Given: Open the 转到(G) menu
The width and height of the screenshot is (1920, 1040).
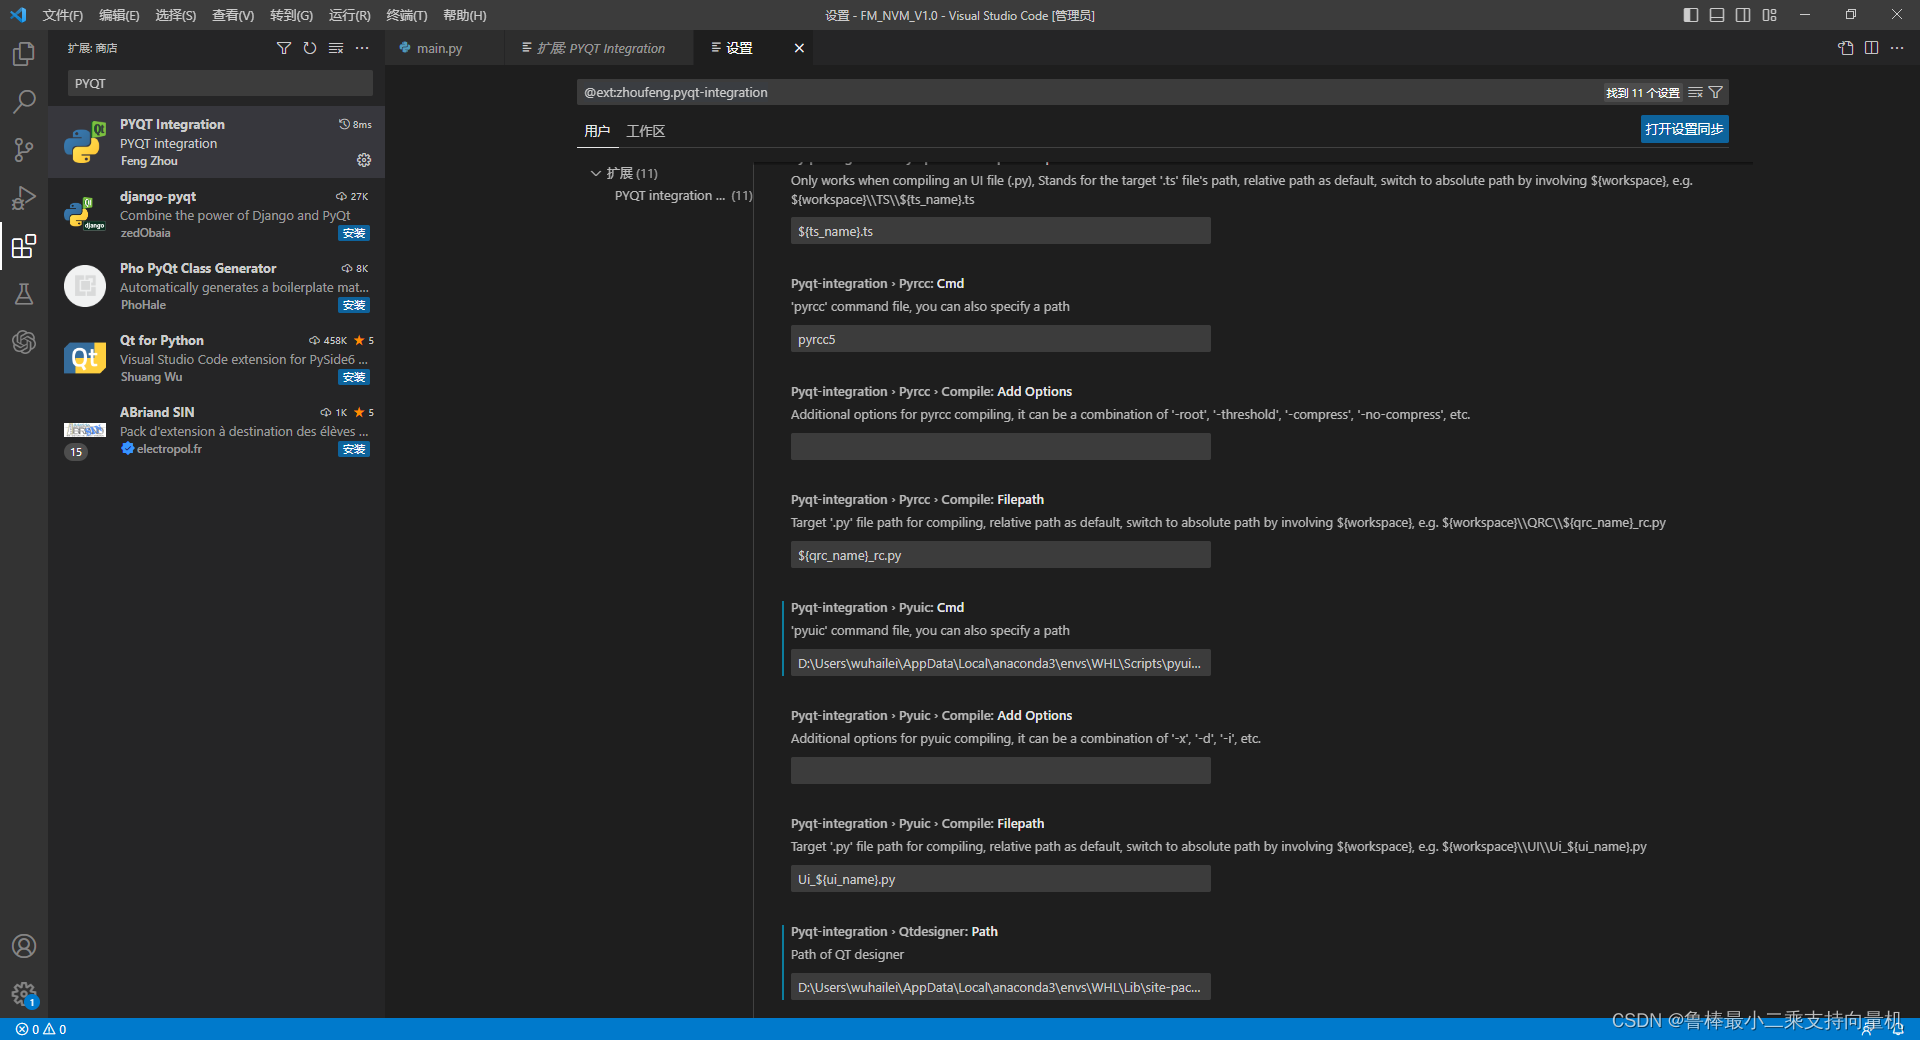Looking at the screenshot, I should tap(291, 15).
